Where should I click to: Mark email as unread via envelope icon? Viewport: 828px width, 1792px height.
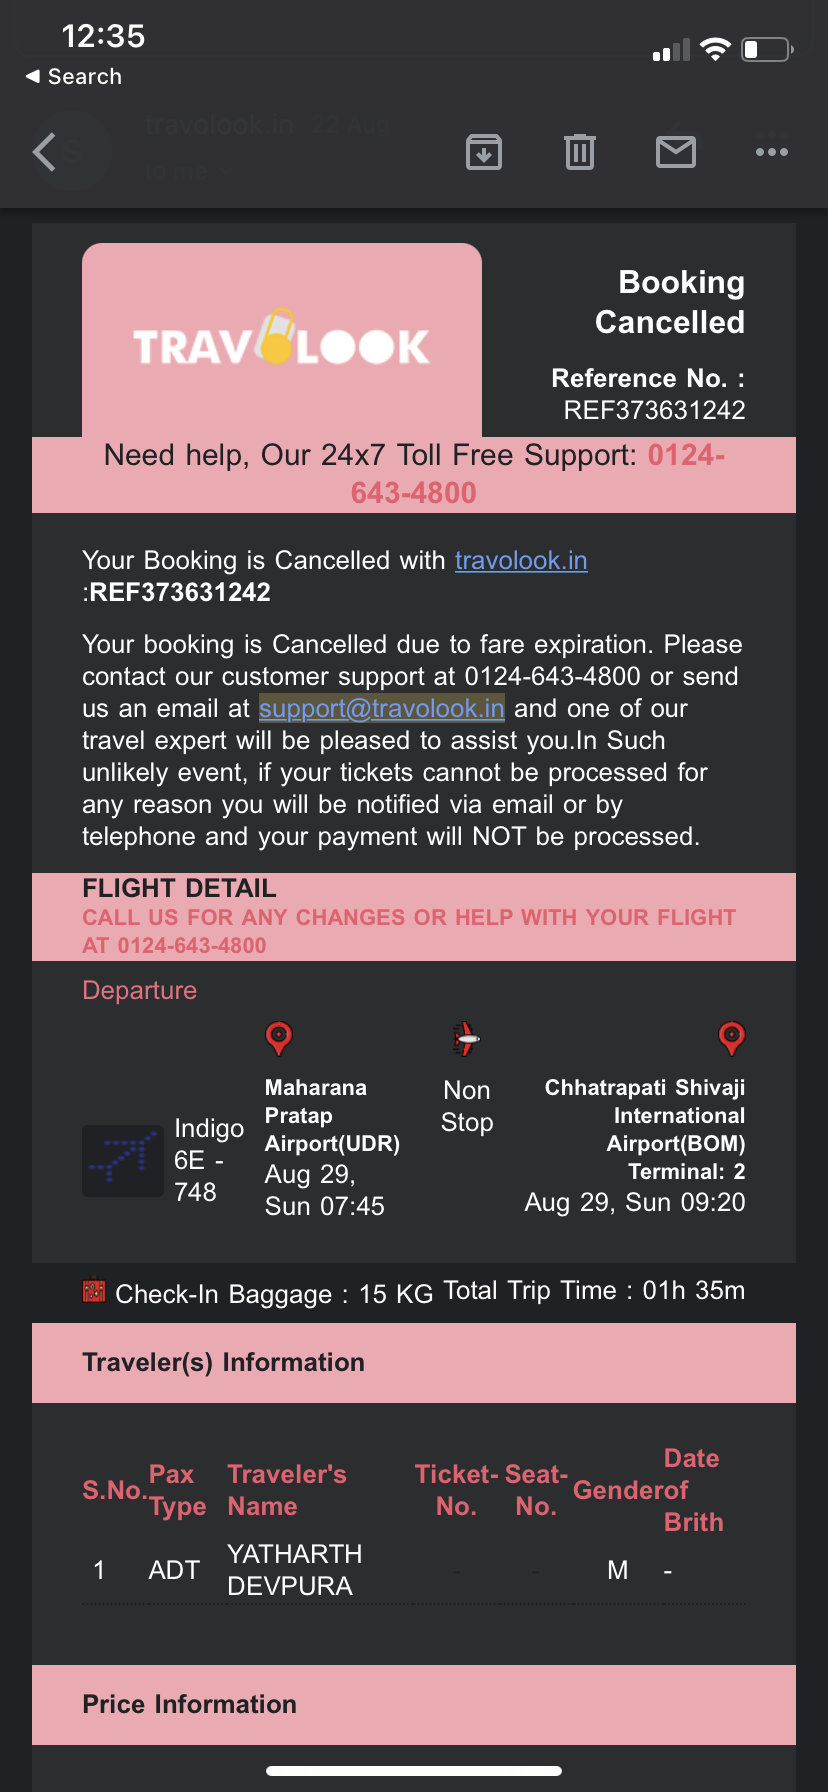click(676, 152)
